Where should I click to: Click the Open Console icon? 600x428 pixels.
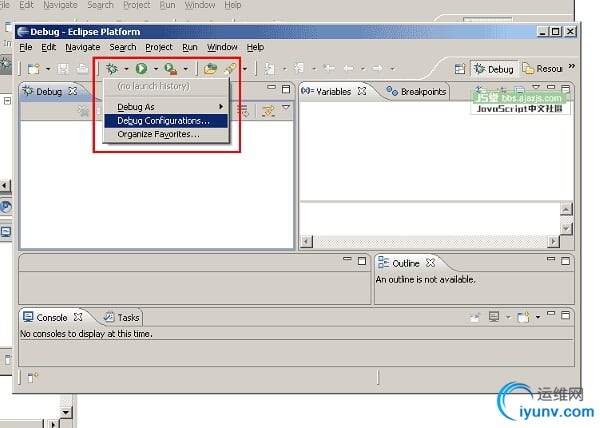[523, 317]
